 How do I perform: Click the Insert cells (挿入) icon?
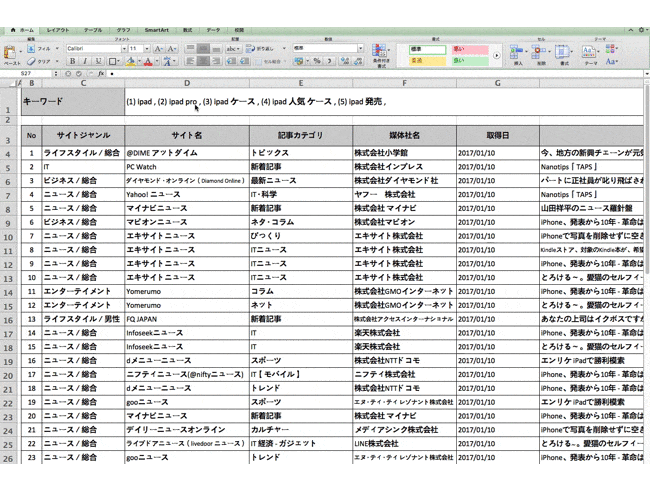(517, 52)
